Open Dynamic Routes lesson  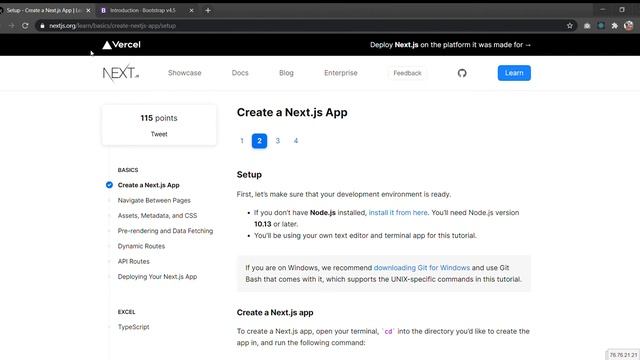click(x=141, y=246)
